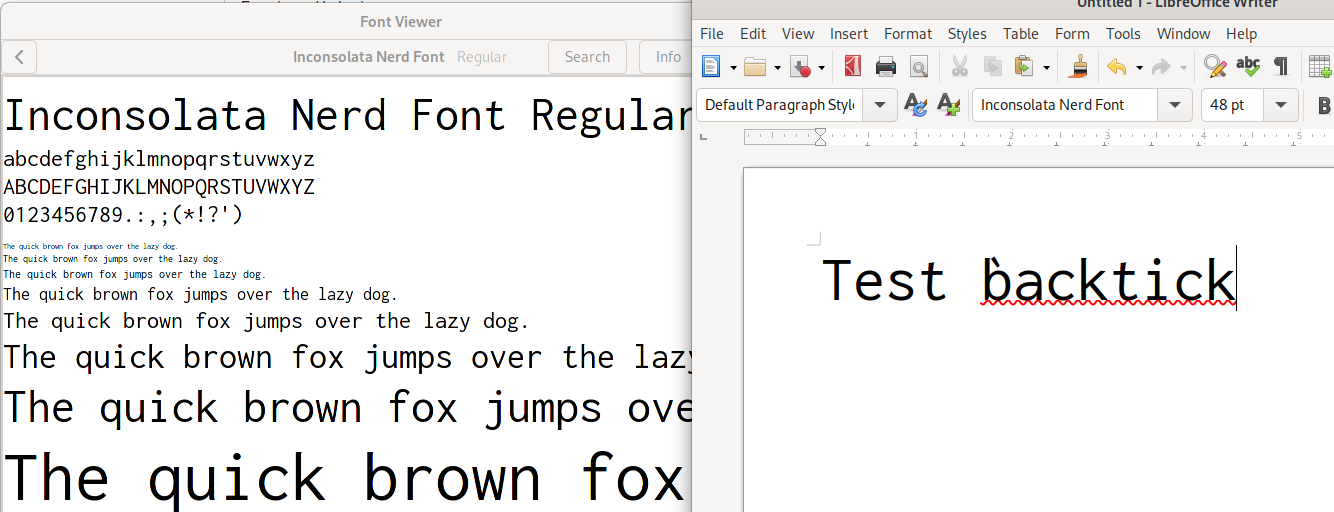Open the View menu
Image resolution: width=1334 pixels, height=512 pixels.
coord(798,34)
